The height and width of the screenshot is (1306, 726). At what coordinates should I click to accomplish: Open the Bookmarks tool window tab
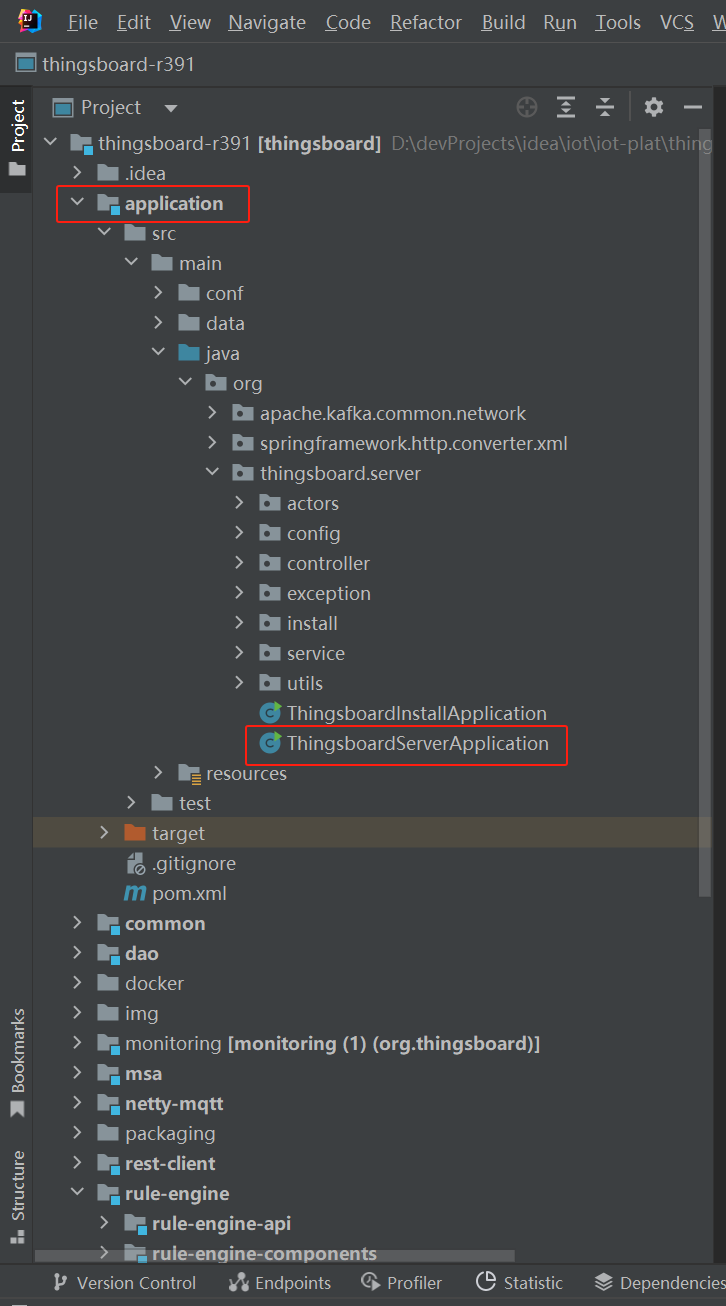click(17, 1063)
